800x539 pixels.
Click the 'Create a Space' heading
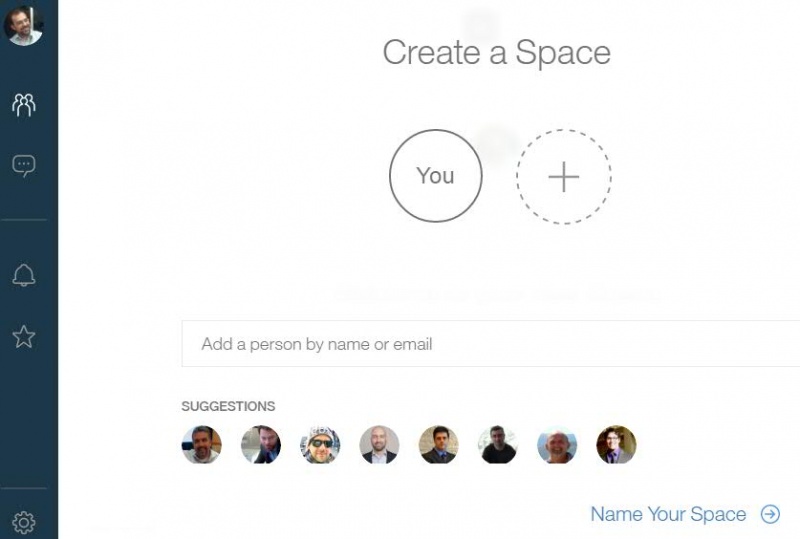[497, 53]
